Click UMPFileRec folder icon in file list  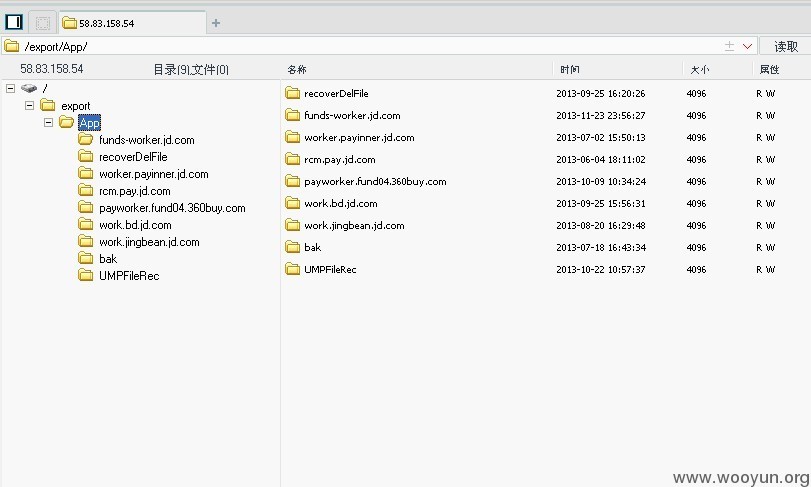(293, 269)
